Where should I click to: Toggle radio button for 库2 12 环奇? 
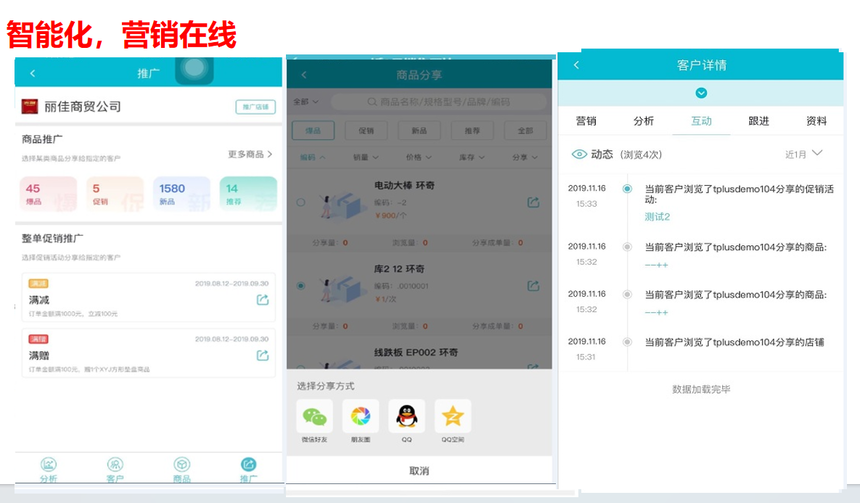click(301, 285)
